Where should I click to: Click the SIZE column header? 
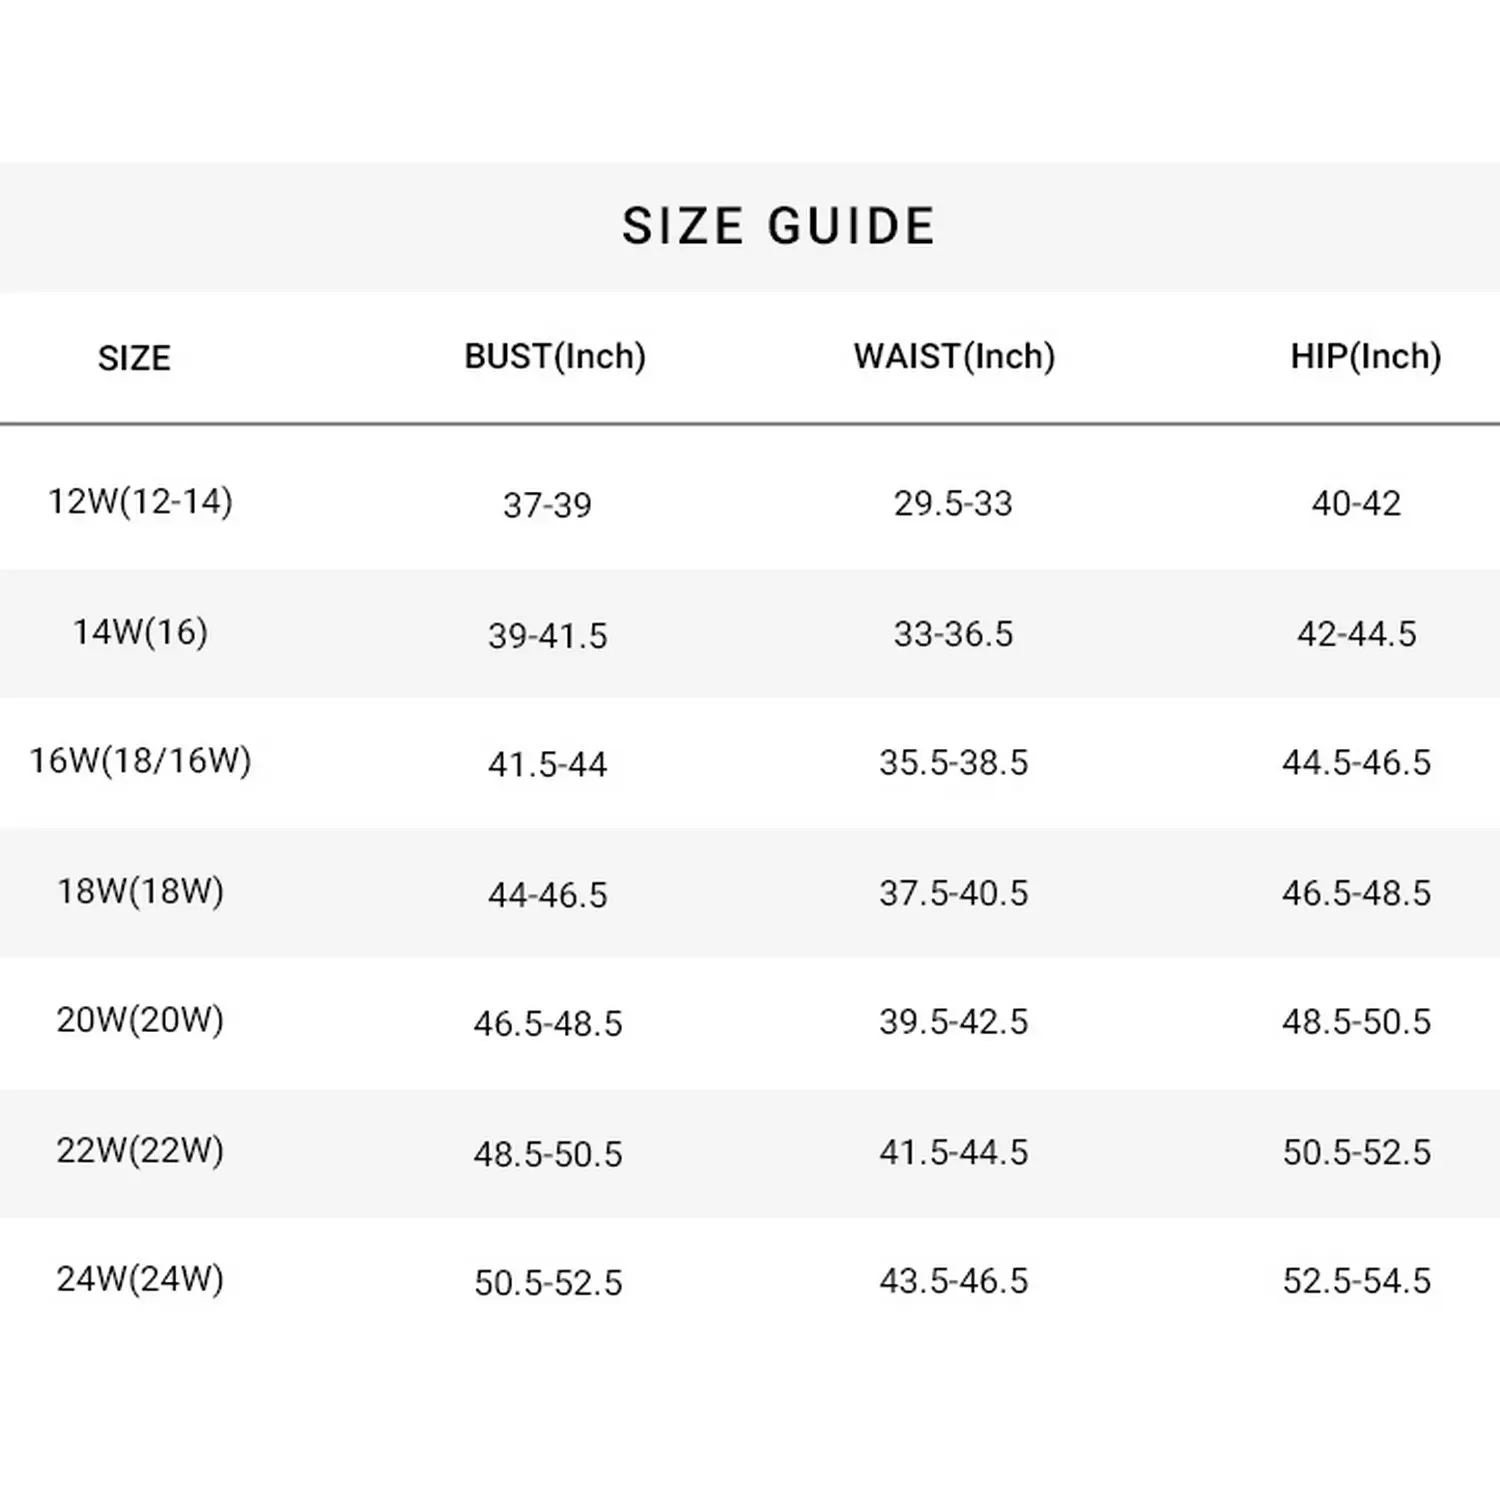(x=134, y=358)
